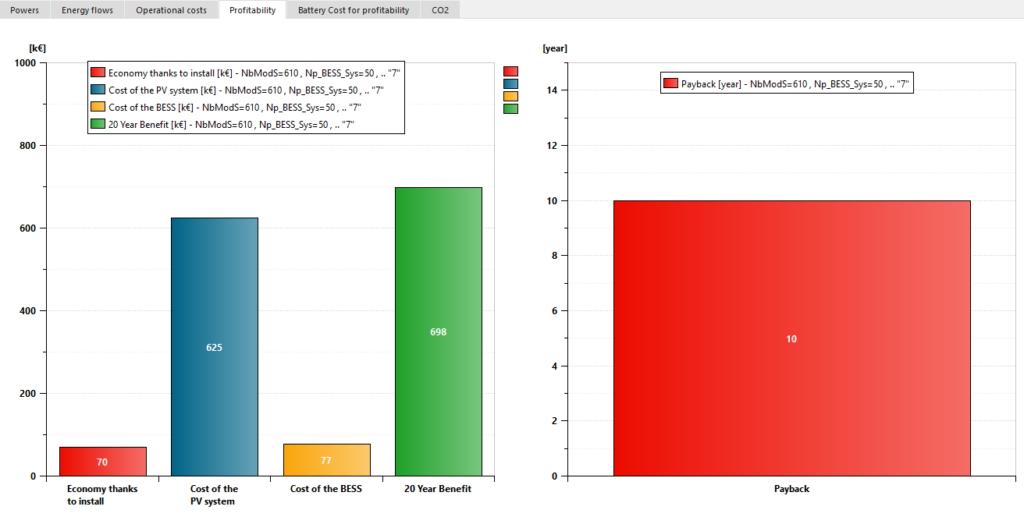Select the green 20 Year Benefit bar
This screenshot has height=517, width=1024.
click(x=438, y=331)
